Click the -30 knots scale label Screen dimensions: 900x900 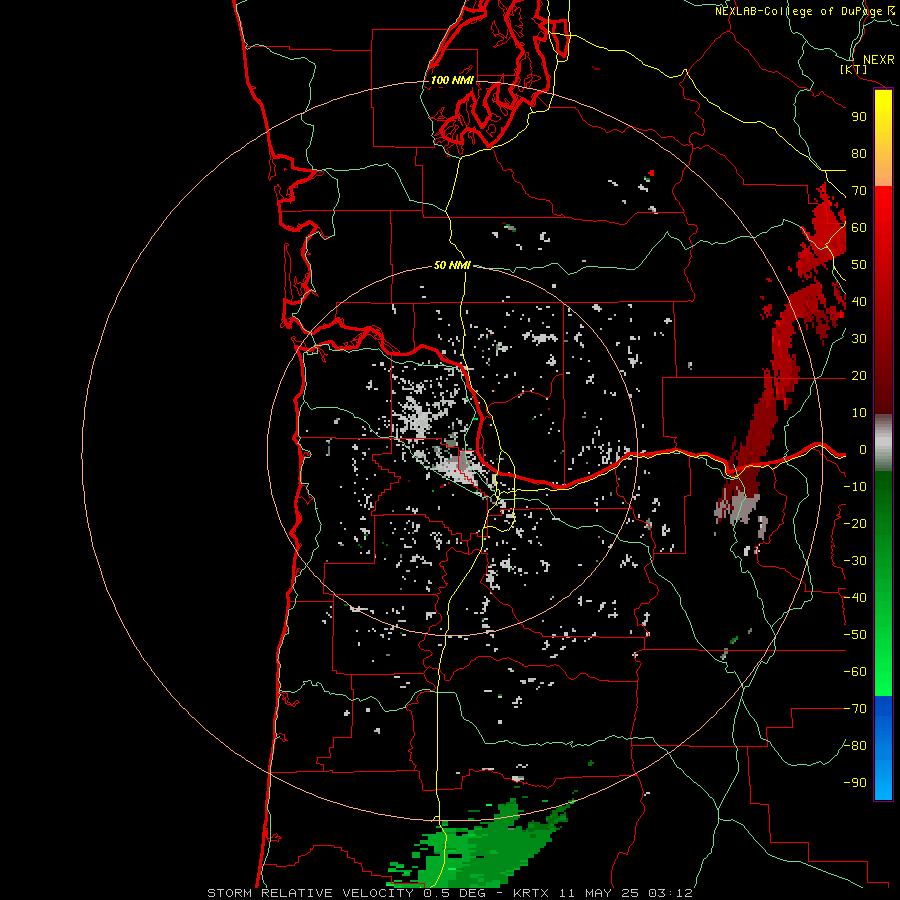[855, 561]
